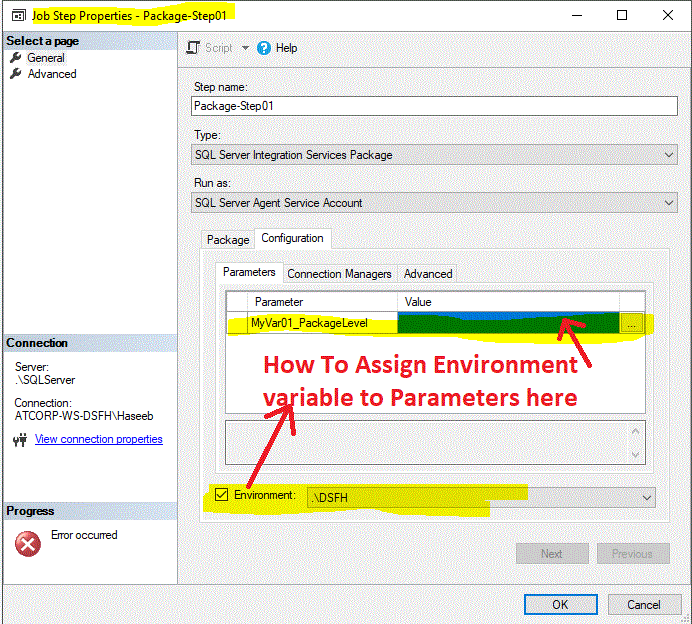Viewport: 692px width, 624px height.
Task: Click the General page wrench icon
Action: pos(16,57)
